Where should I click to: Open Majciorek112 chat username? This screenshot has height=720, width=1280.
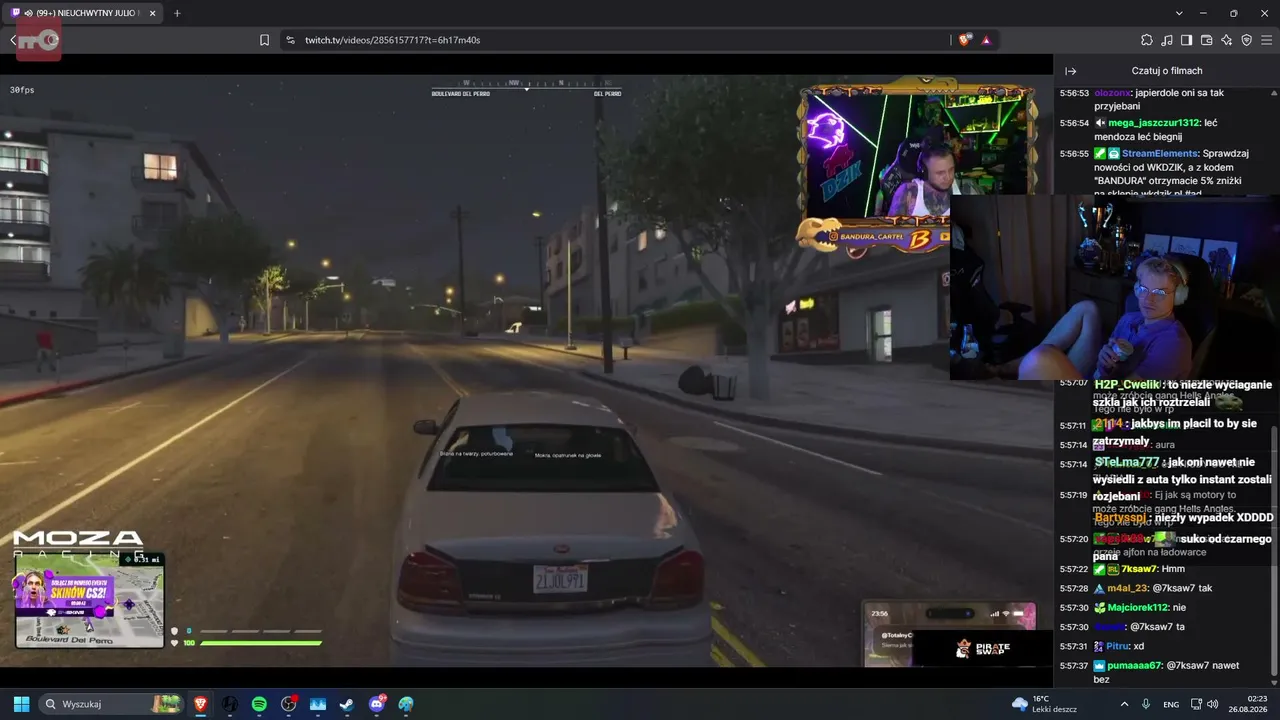pos(1138,608)
